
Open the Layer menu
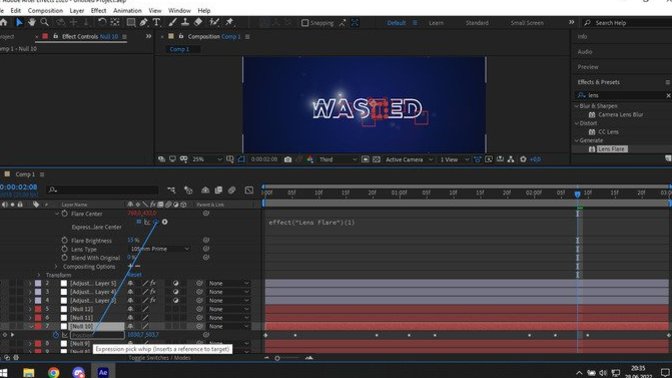point(77,10)
